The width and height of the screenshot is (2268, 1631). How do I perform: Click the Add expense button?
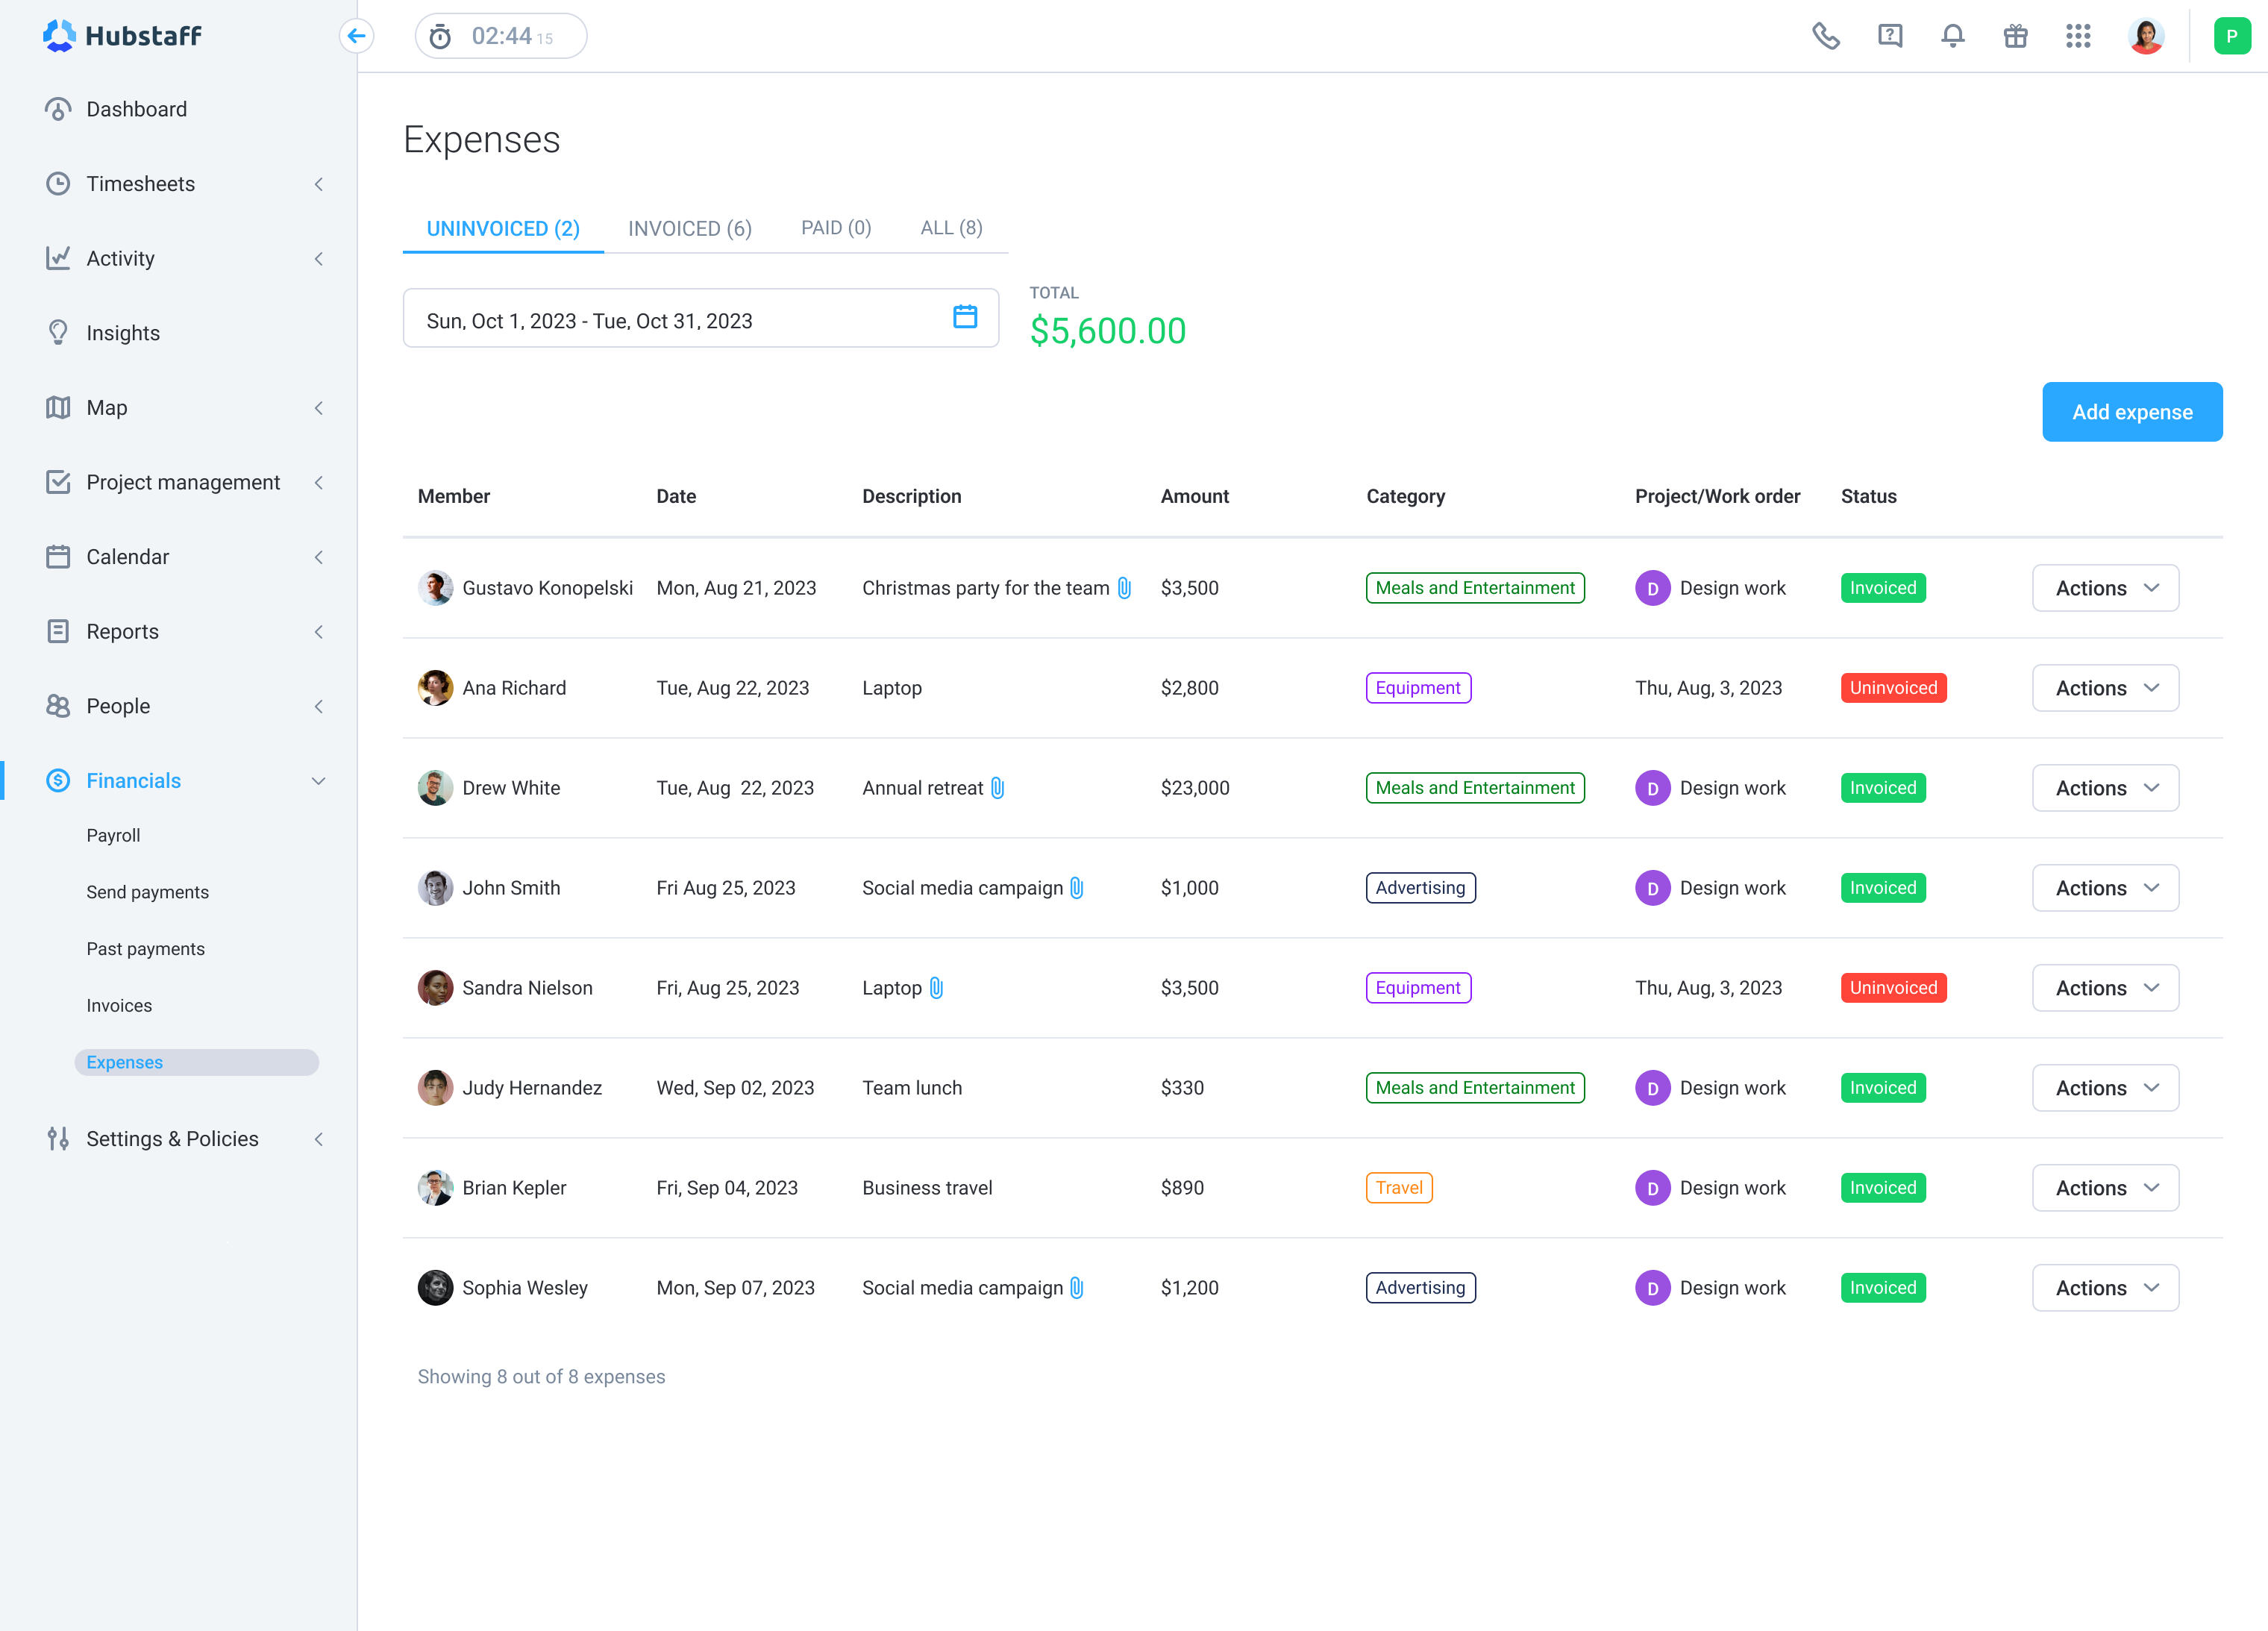pyautogui.click(x=2131, y=412)
